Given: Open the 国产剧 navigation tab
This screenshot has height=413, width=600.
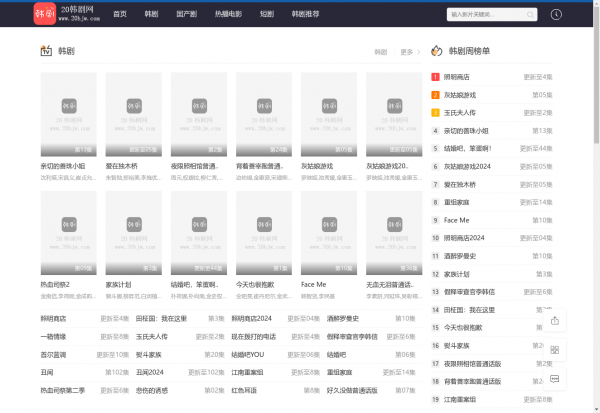Looking at the screenshot, I should pyautogui.click(x=185, y=15).
